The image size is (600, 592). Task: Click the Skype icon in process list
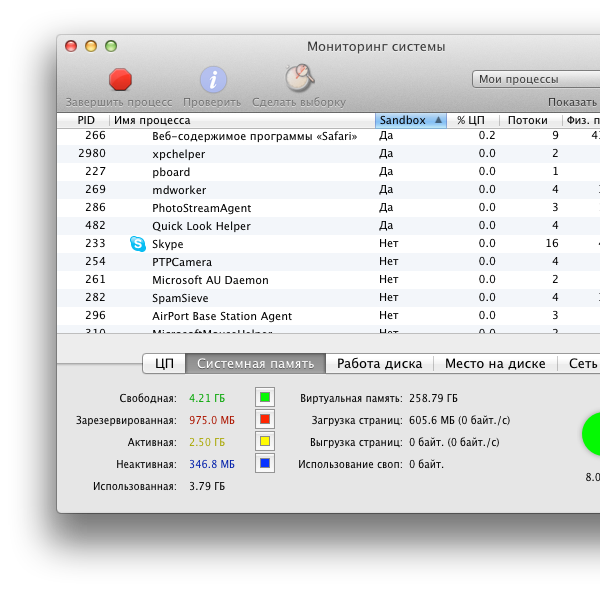(x=138, y=244)
